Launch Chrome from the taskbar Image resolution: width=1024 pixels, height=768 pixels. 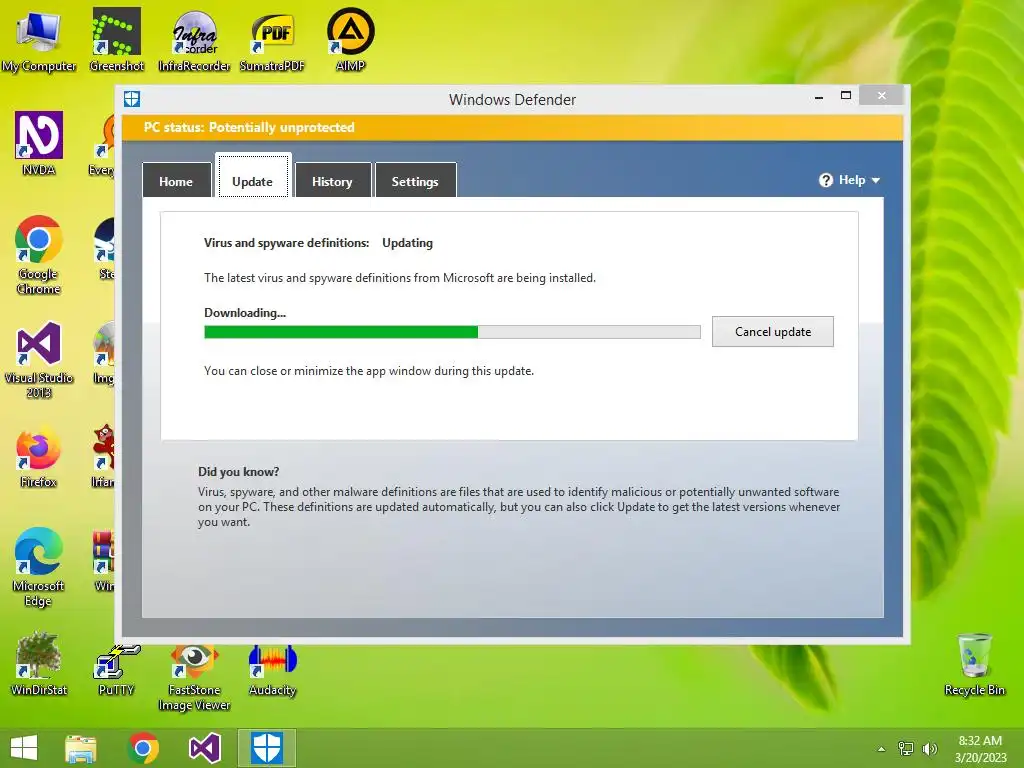pyautogui.click(x=143, y=748)
